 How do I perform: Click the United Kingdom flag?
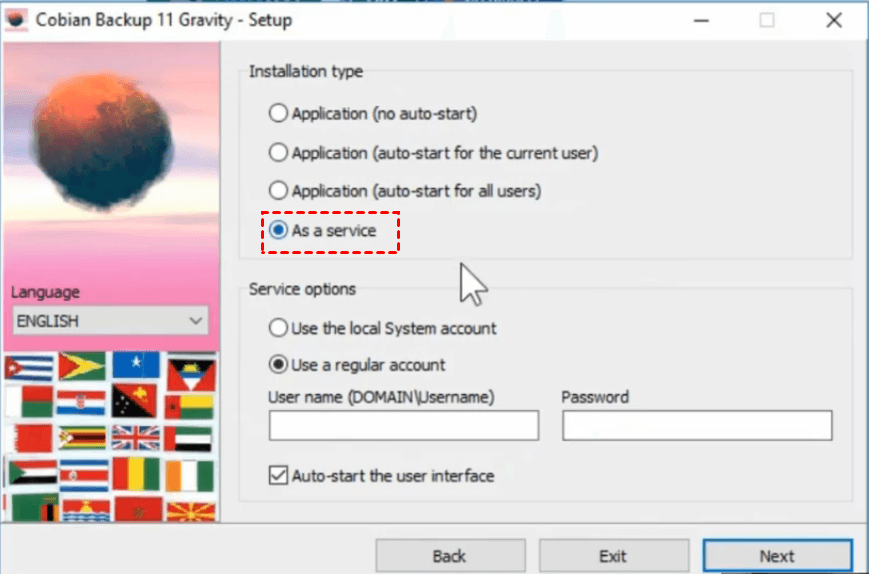click(135, 438)
